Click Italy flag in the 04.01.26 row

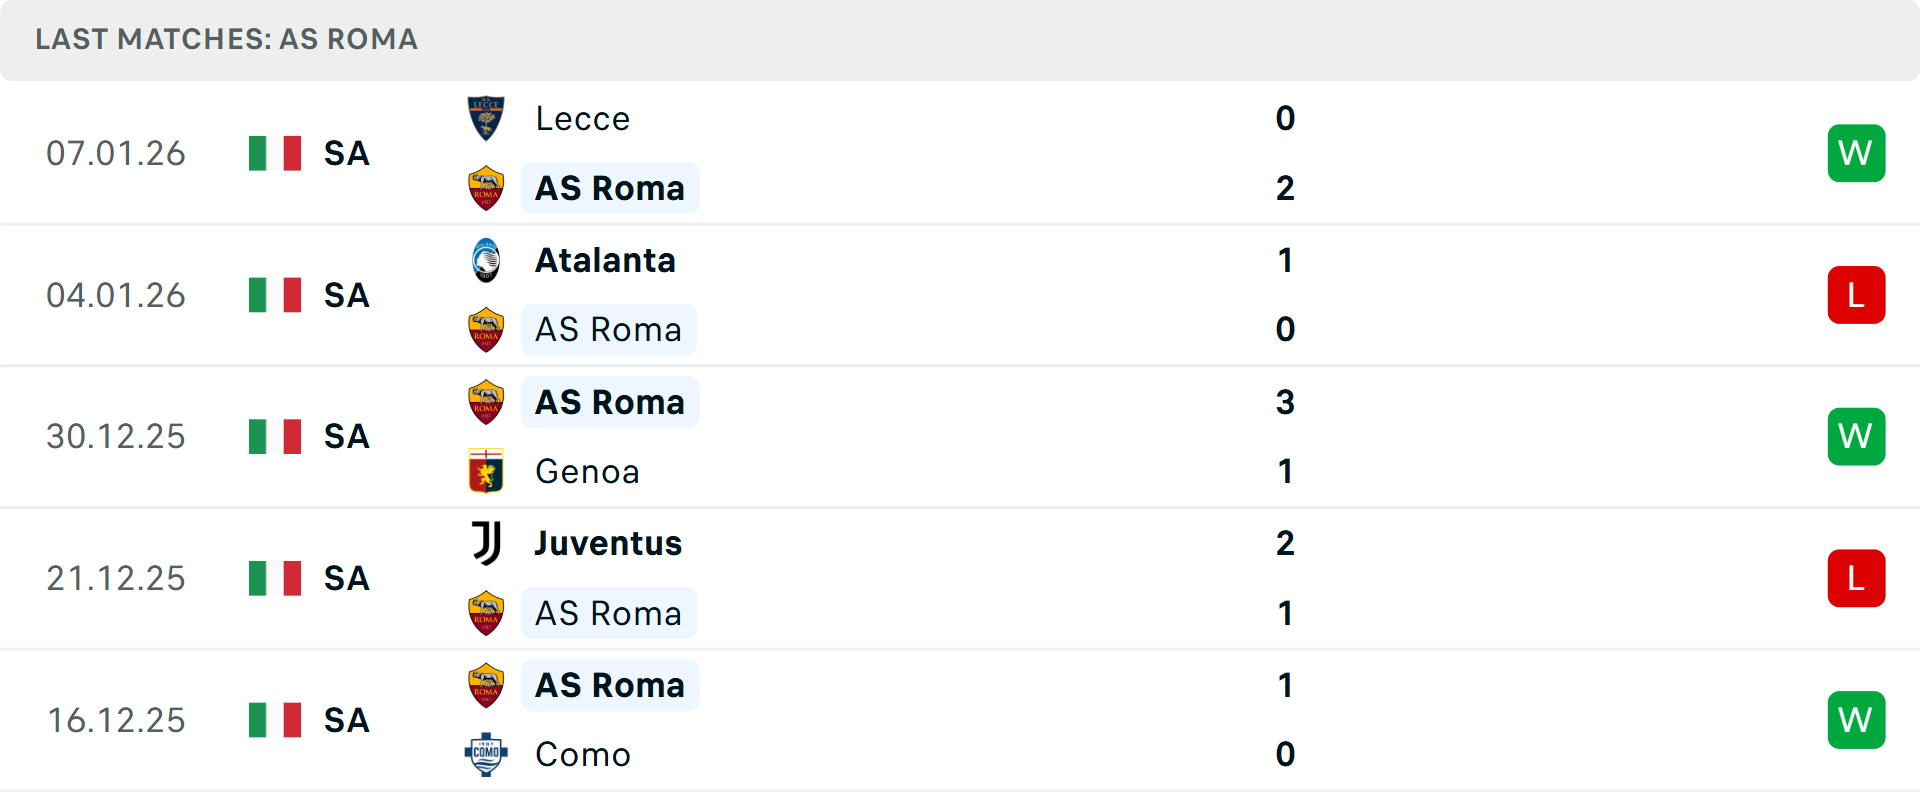(x=275, y=295)
